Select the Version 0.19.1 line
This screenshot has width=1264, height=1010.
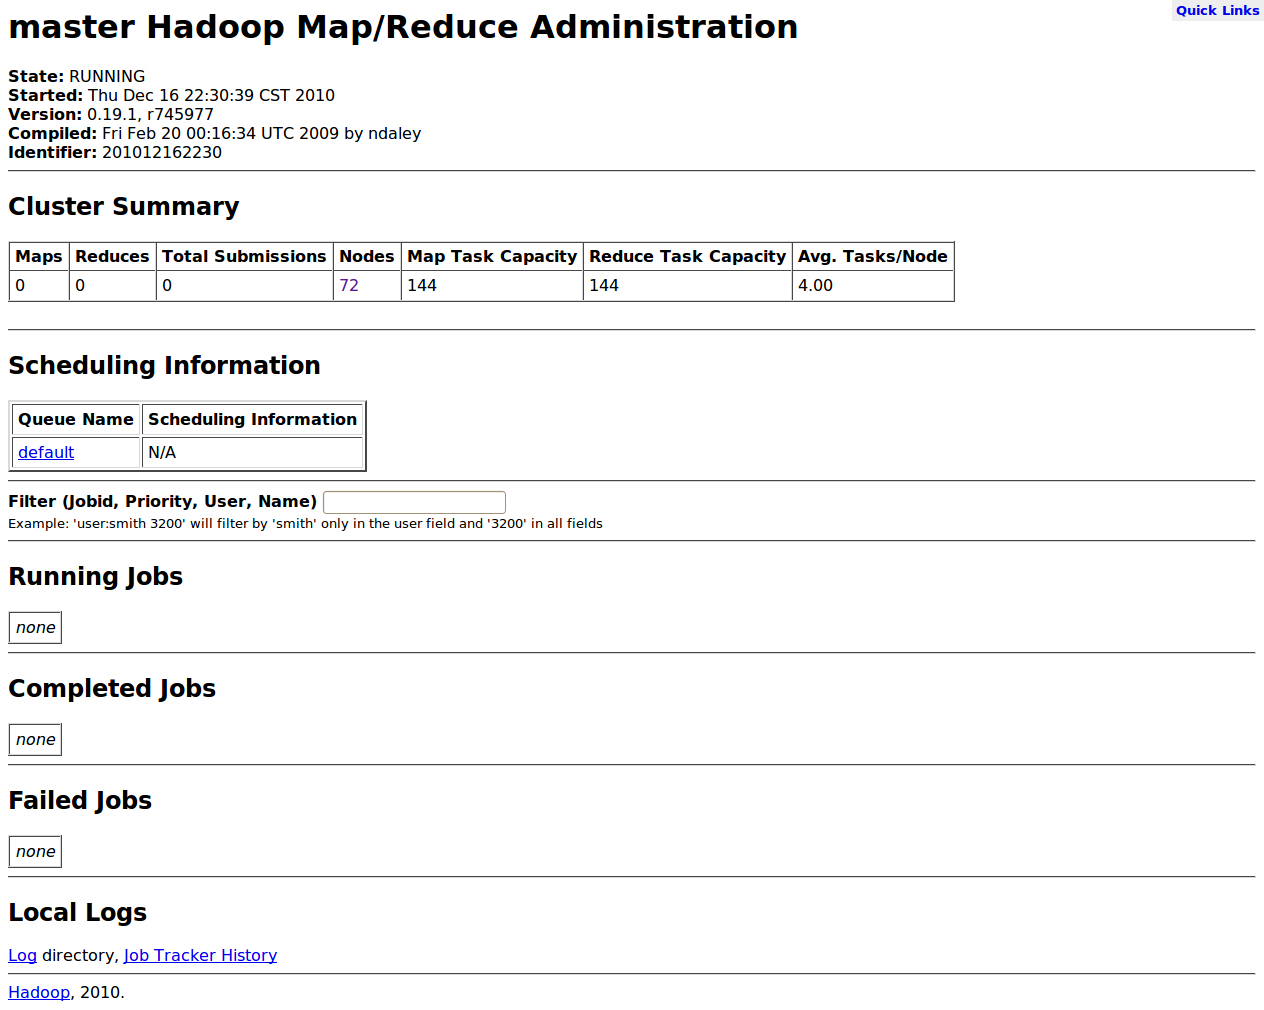click(x=111, y=114)
